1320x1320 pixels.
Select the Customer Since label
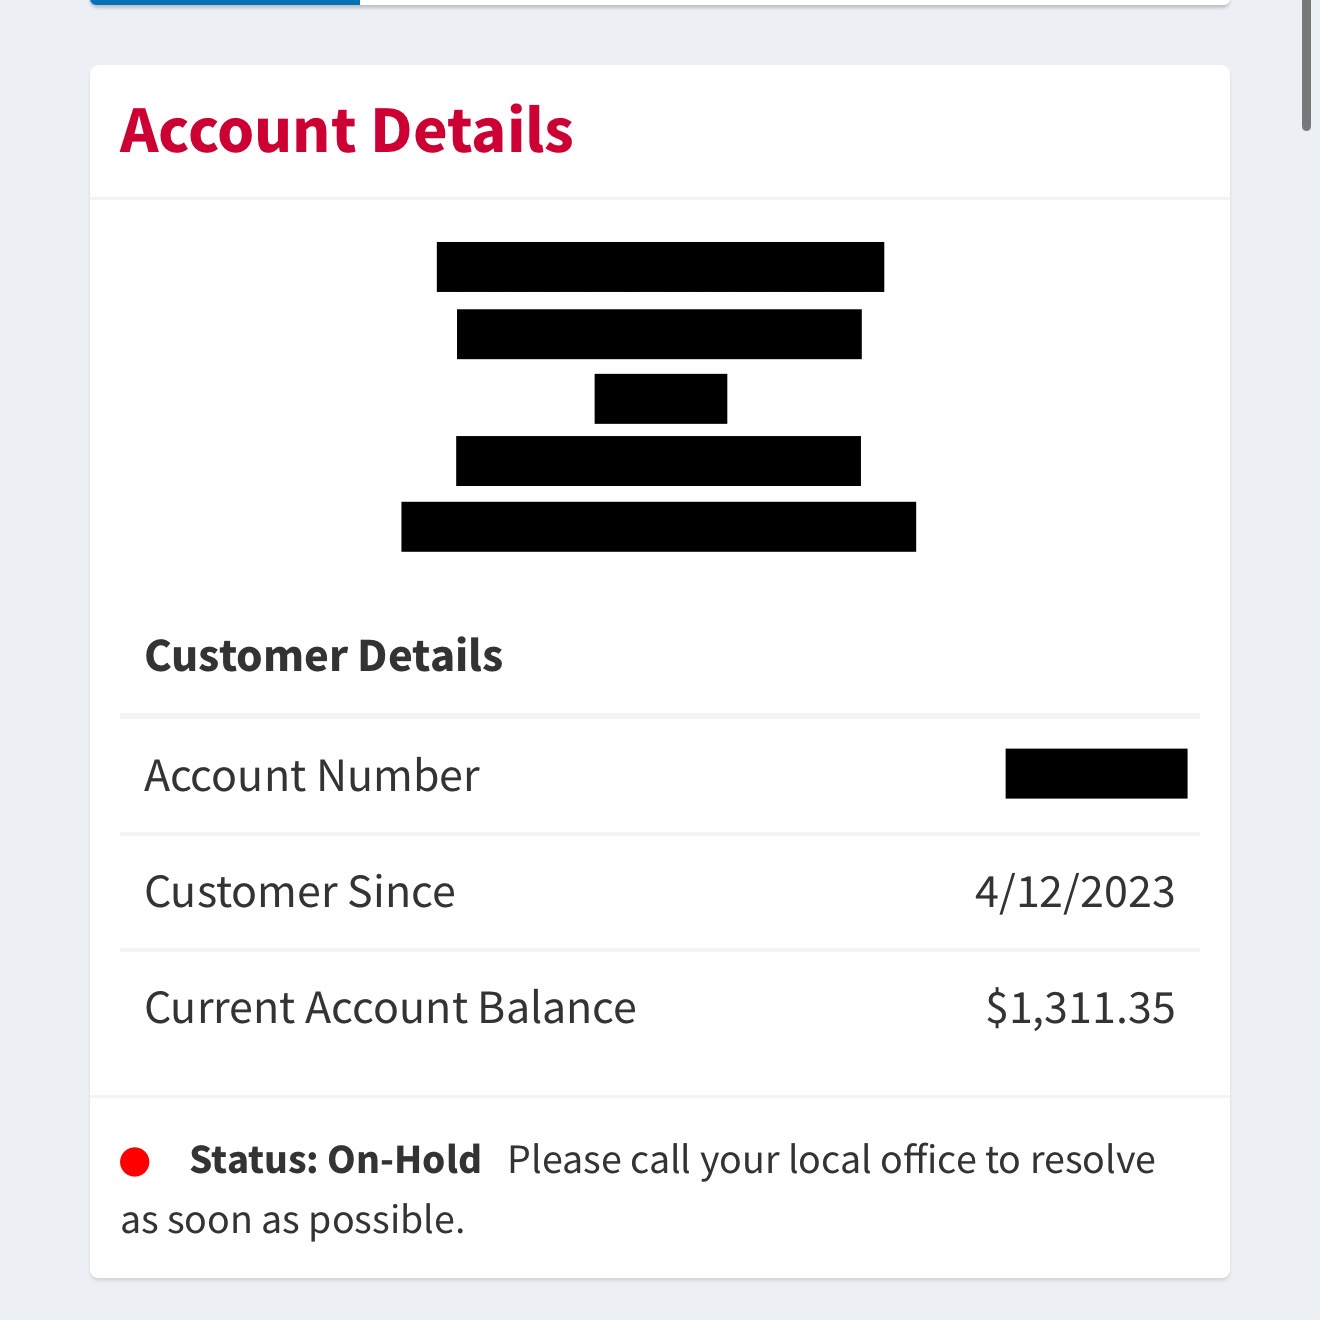coord(300,892)
